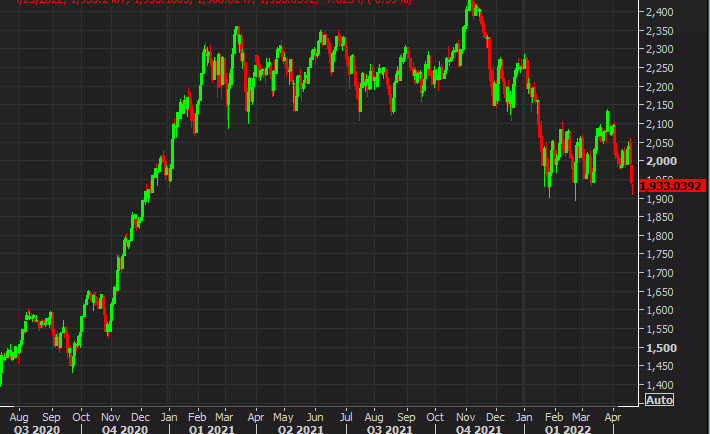Image resolution: width=710 pixels, height=434 pixels.
Task: Click the 2,400 price axis label
Action: pyautogui.click(x=657, y=12)
